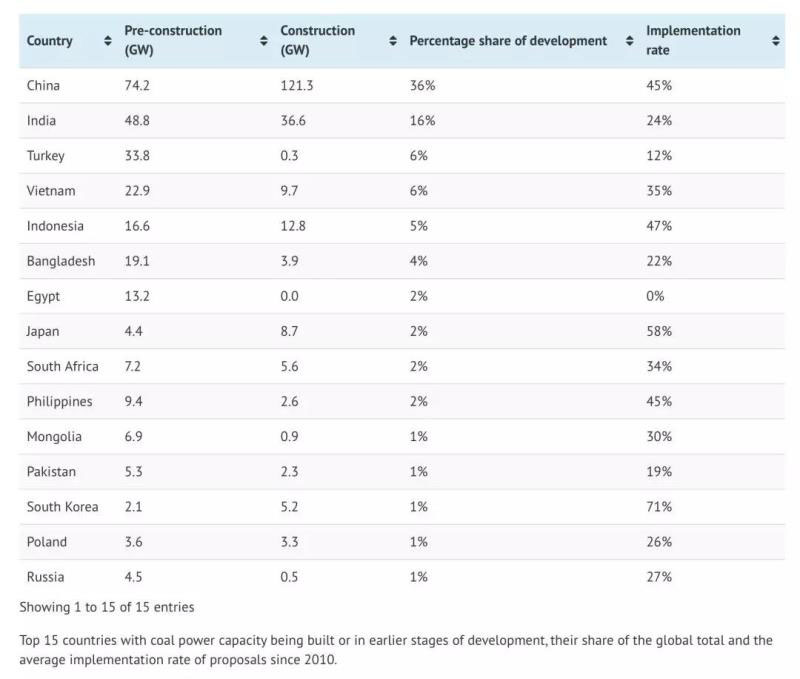The image size is (800, 679).
Task: Click sort arrows for Implementation rate column
Action: coord(776,41)
